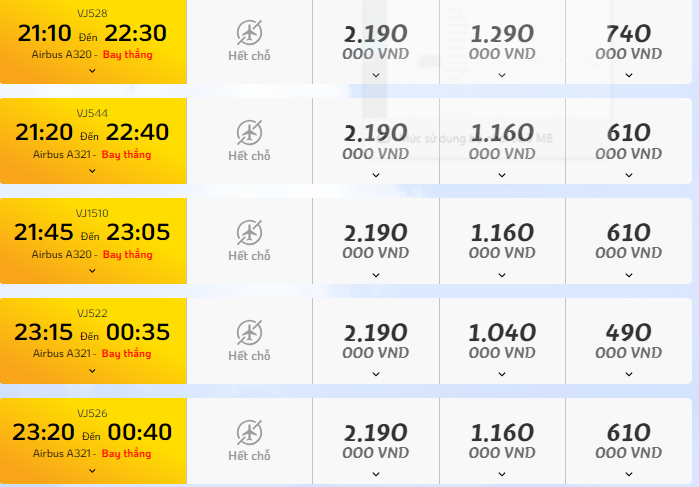Select the 740,000 VND fare on VJ528

[629, 42]
